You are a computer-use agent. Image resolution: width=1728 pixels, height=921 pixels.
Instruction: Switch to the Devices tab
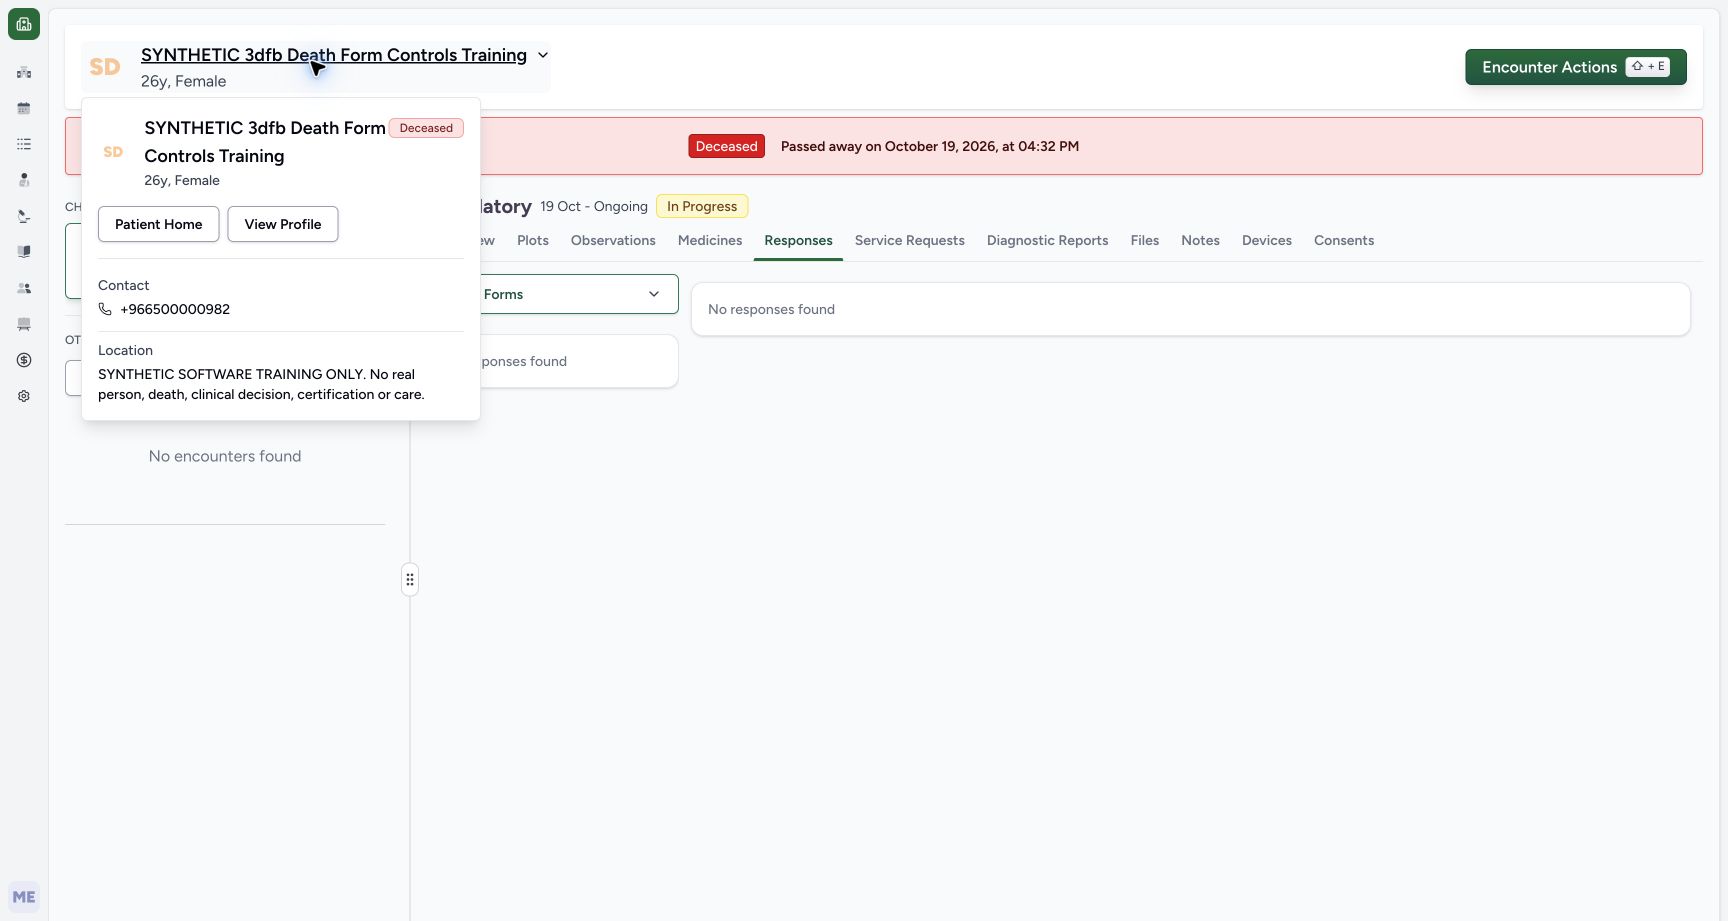1267,240
